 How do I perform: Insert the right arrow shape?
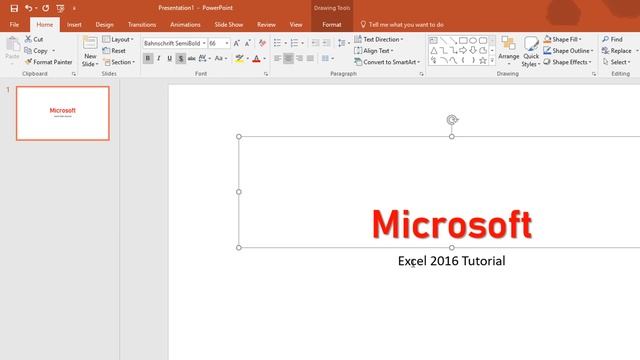(463, 51)
